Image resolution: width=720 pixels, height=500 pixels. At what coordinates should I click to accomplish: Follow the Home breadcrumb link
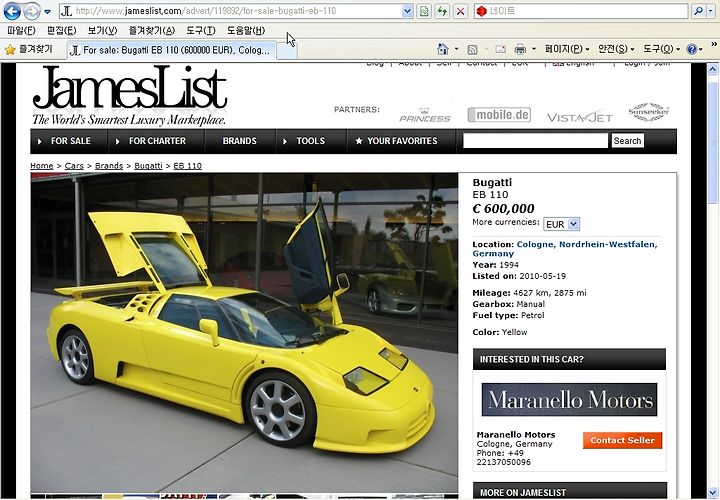pos(42,166)
